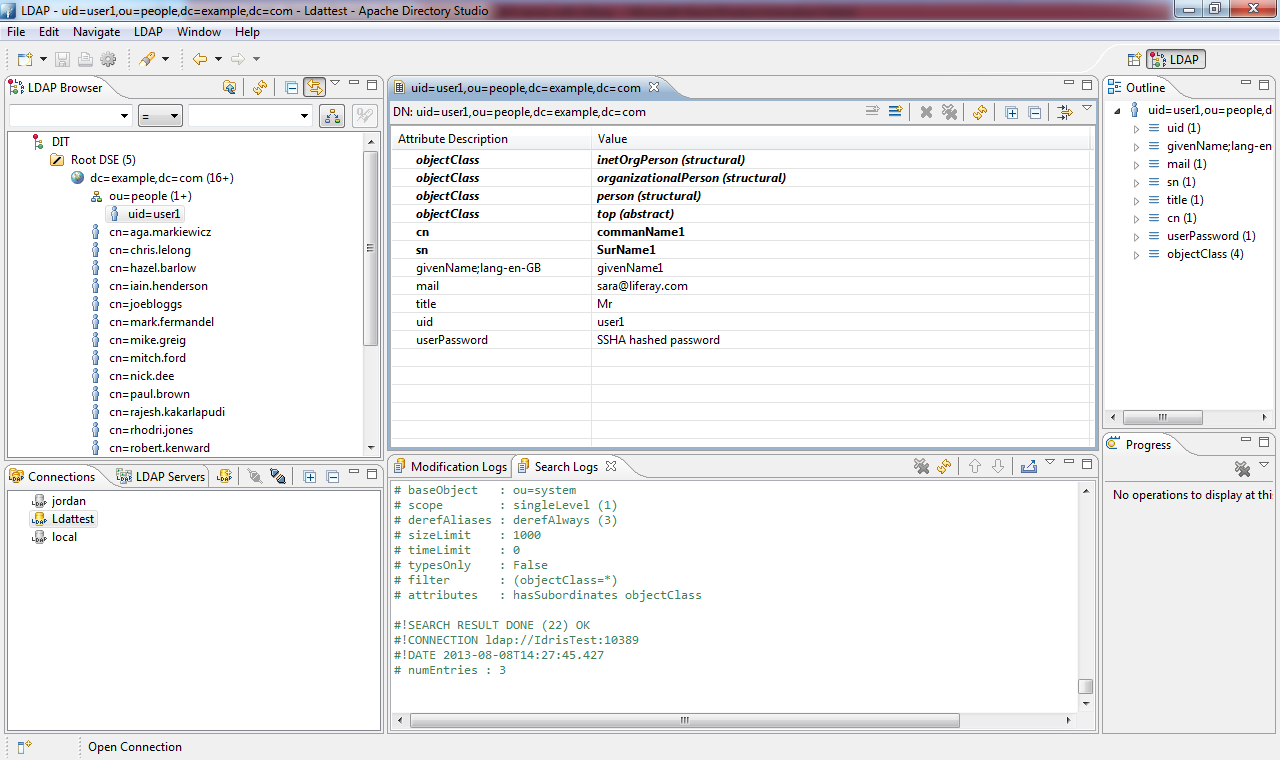The width and height of the screenshot is (1280, 760).
Task: Open the quick search attribute combo box
Action: [x=71, y=116]
